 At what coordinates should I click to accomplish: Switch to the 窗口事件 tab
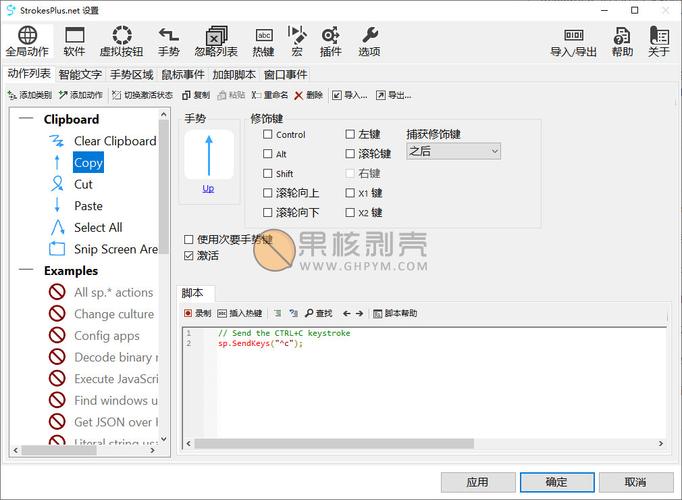(x=285, y=75)
